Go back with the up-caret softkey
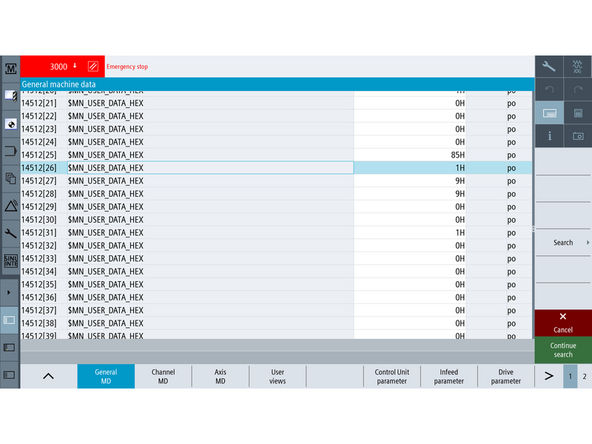 tap(49, 376)
